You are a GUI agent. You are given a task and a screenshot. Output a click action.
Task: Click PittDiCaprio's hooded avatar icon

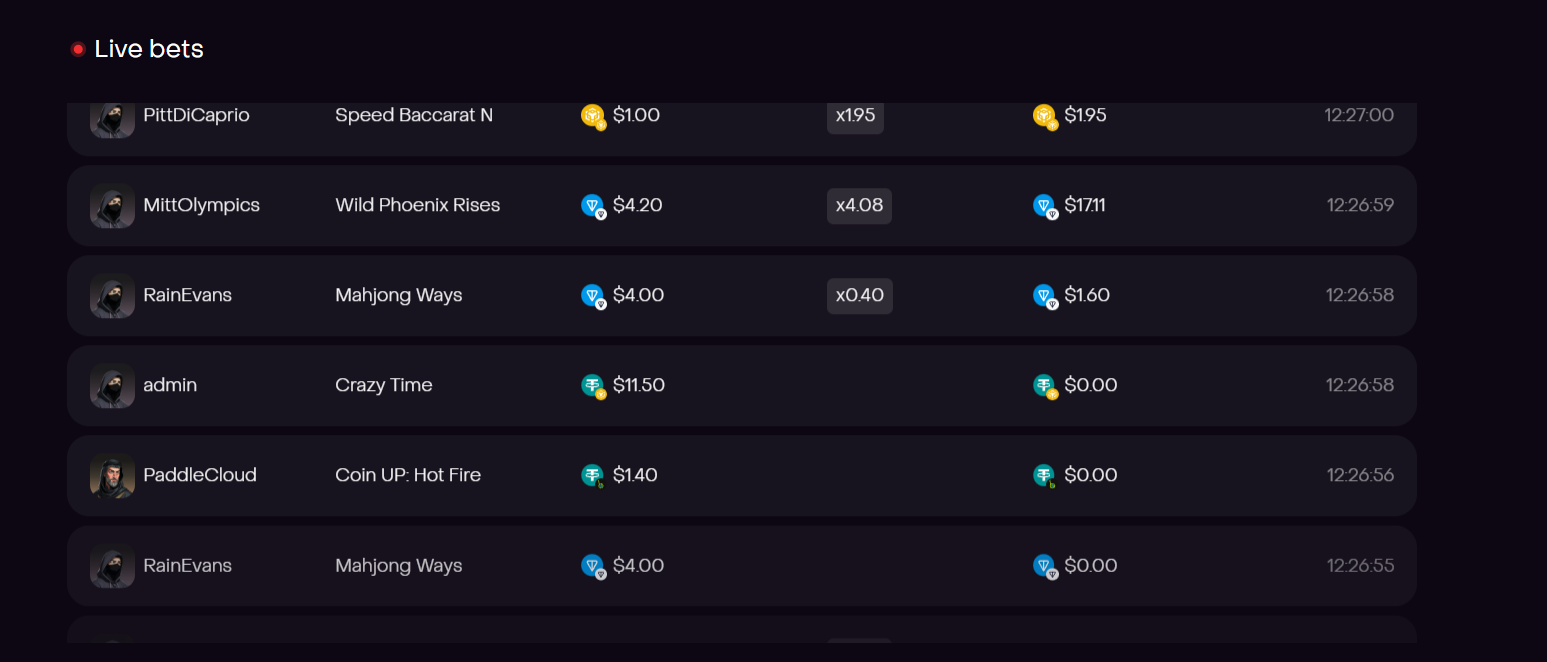pyautogui.click(x=112, y=118)
